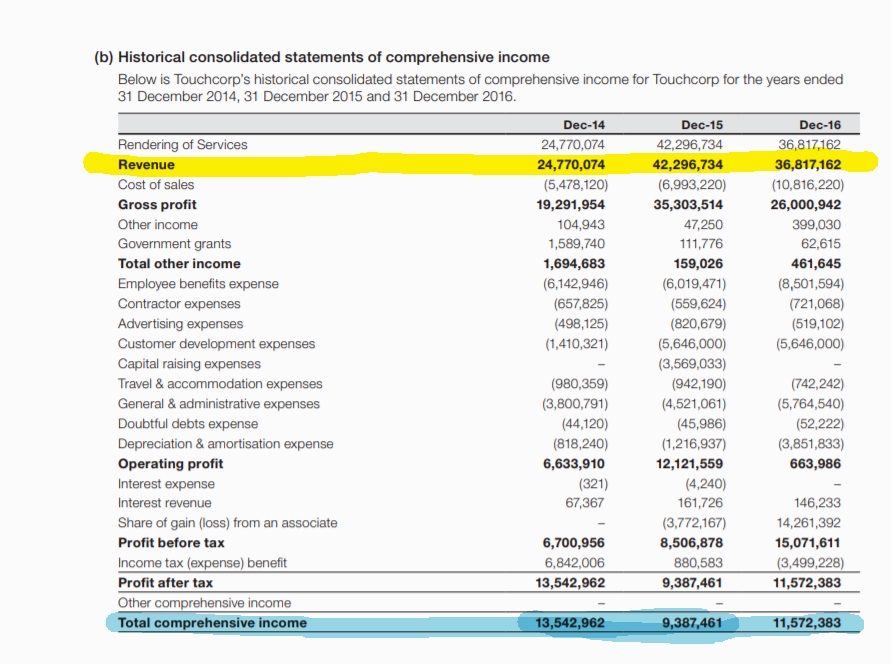The image size is (891, 664).
Task: Click the 'Travel & accommodation expenses' row label
Action: [220, 384]
